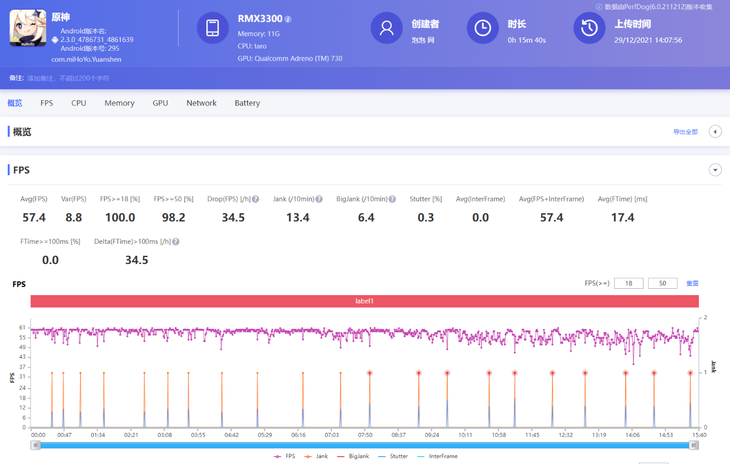730x464 pixels.
Task: Open help icon beside Drop(FPS)
Action: coord(255,199)
